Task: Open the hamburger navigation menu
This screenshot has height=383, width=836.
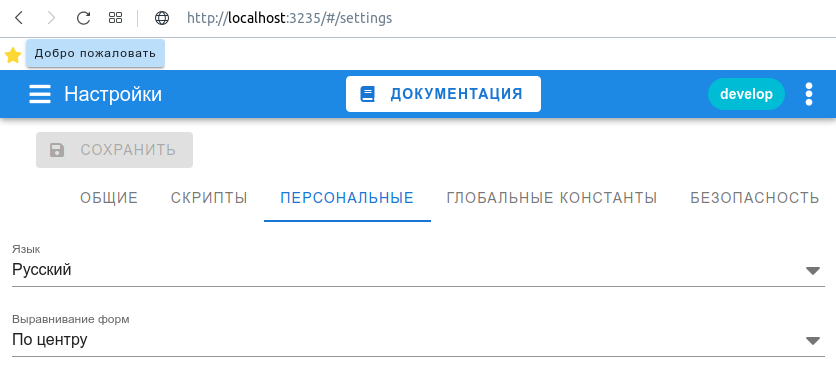Action: coord(40,94)
